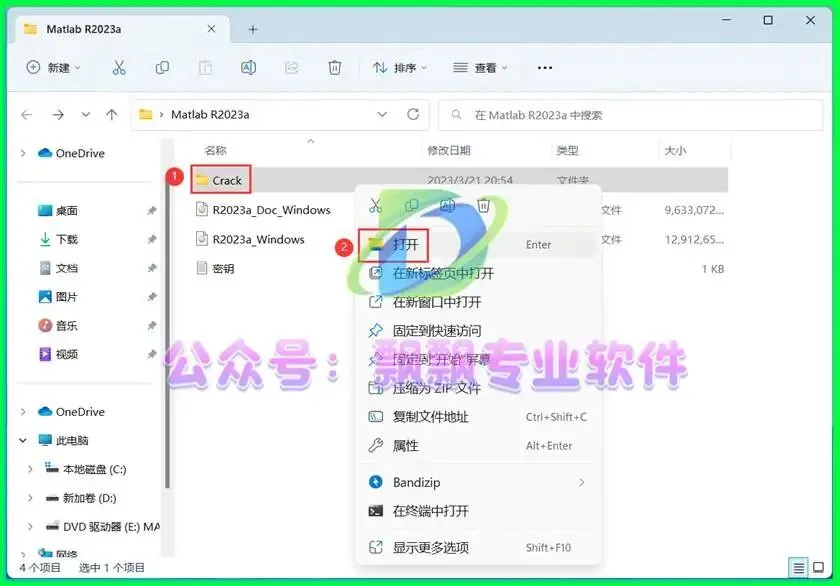The height and width of the screenshot is (586, 840).
Task: Go back with the left arrow
Action: click(27, 114)
